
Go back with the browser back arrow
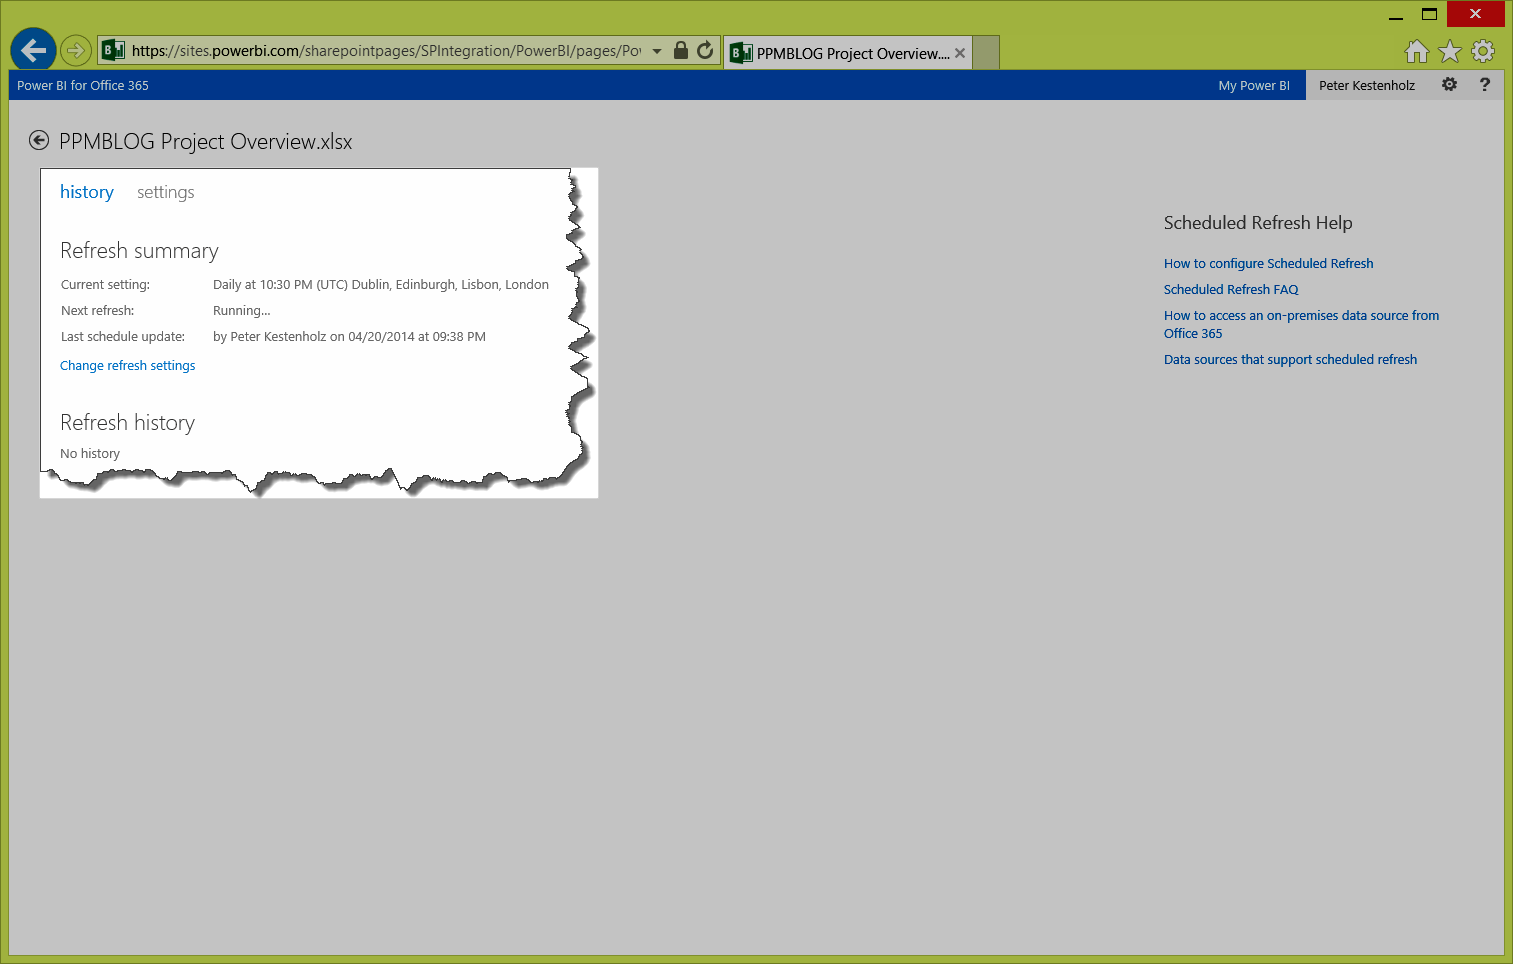(x=33, y=50)
